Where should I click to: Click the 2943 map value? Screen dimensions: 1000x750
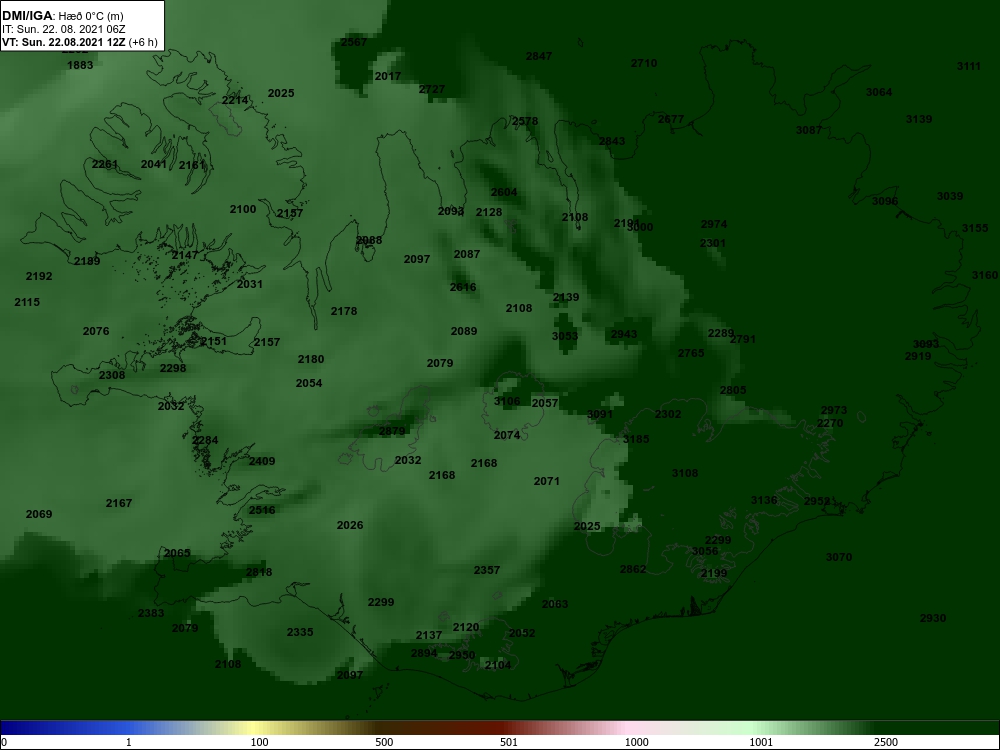point(624,334)
